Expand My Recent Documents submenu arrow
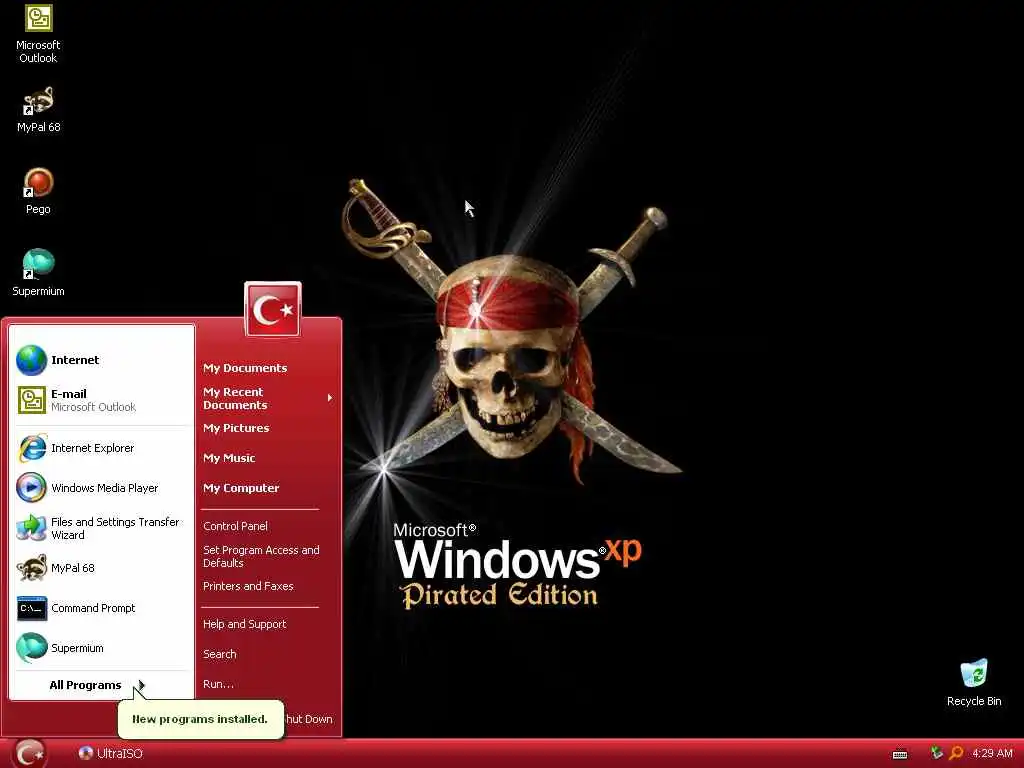Viewport: 1024px width, 768px height. point(330,398)
